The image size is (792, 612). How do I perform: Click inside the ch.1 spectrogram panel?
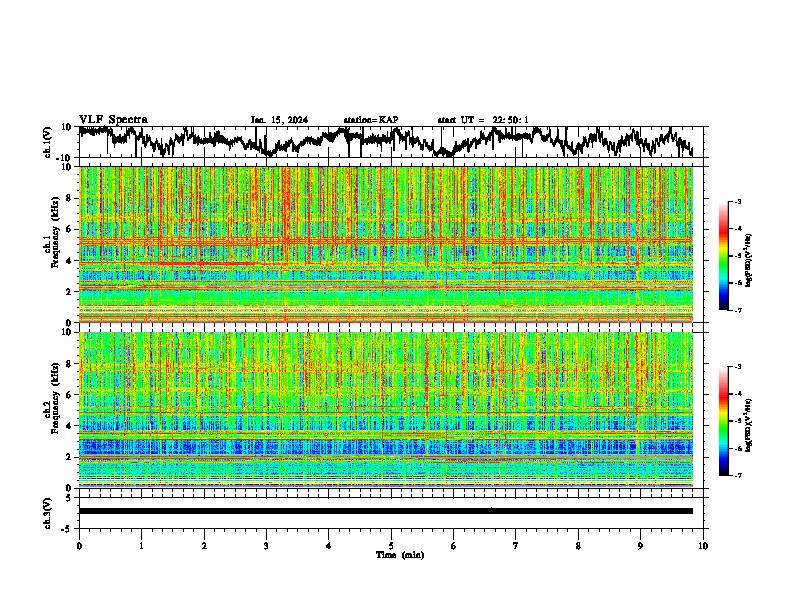[386, 244]
